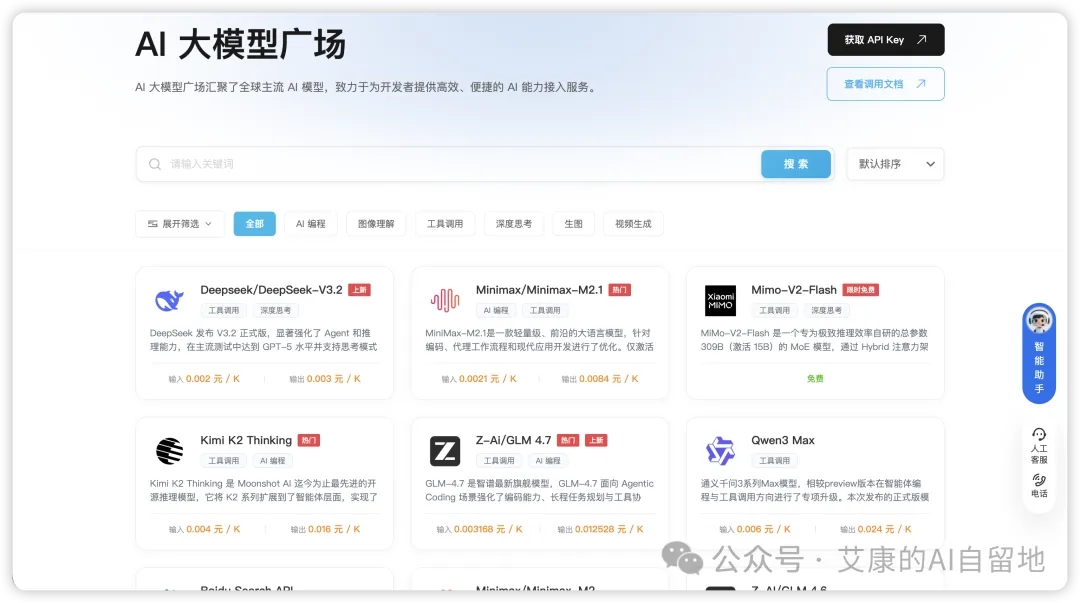Expand the 展开筛选 filter dropdown
This screenshot has width=1080, height=603.
point(180,224)
